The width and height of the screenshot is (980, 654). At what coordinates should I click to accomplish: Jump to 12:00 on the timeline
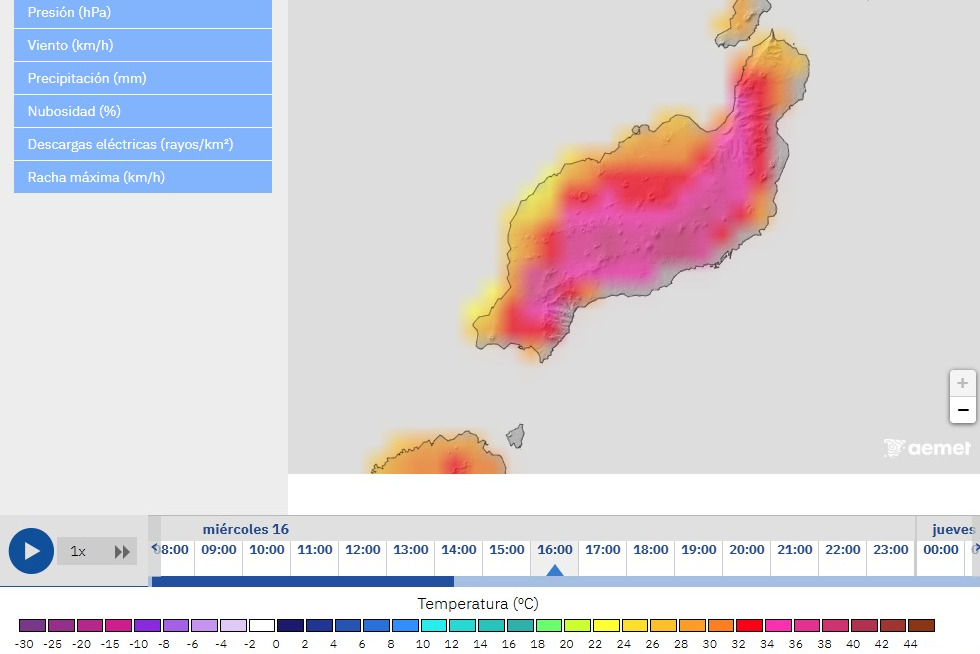click(x=362, y=550)
